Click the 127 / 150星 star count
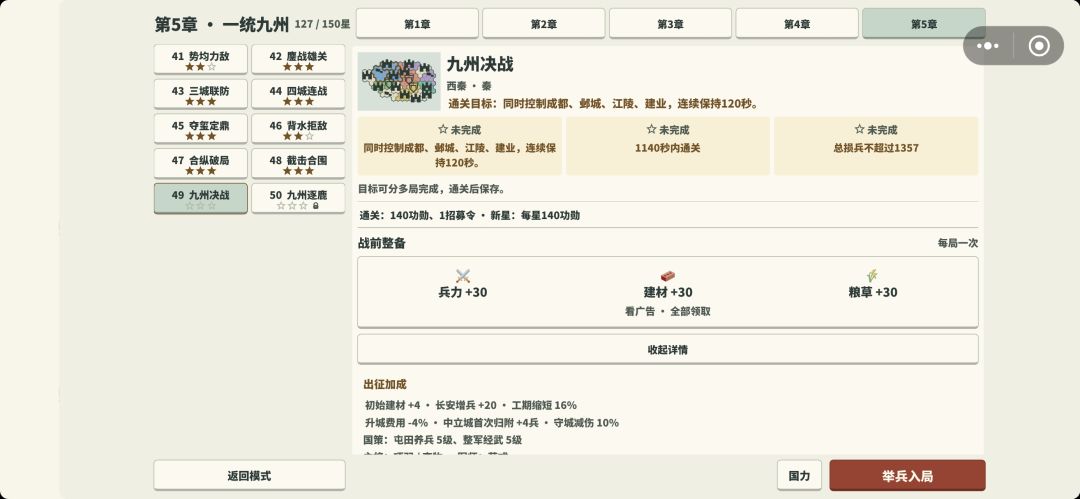This screenshot has width=1080, height=499. (x=322, y=24)
